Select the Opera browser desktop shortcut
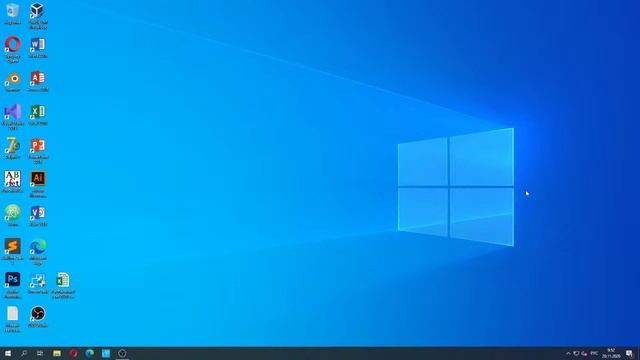640x360 pixels. coord(13,49)
